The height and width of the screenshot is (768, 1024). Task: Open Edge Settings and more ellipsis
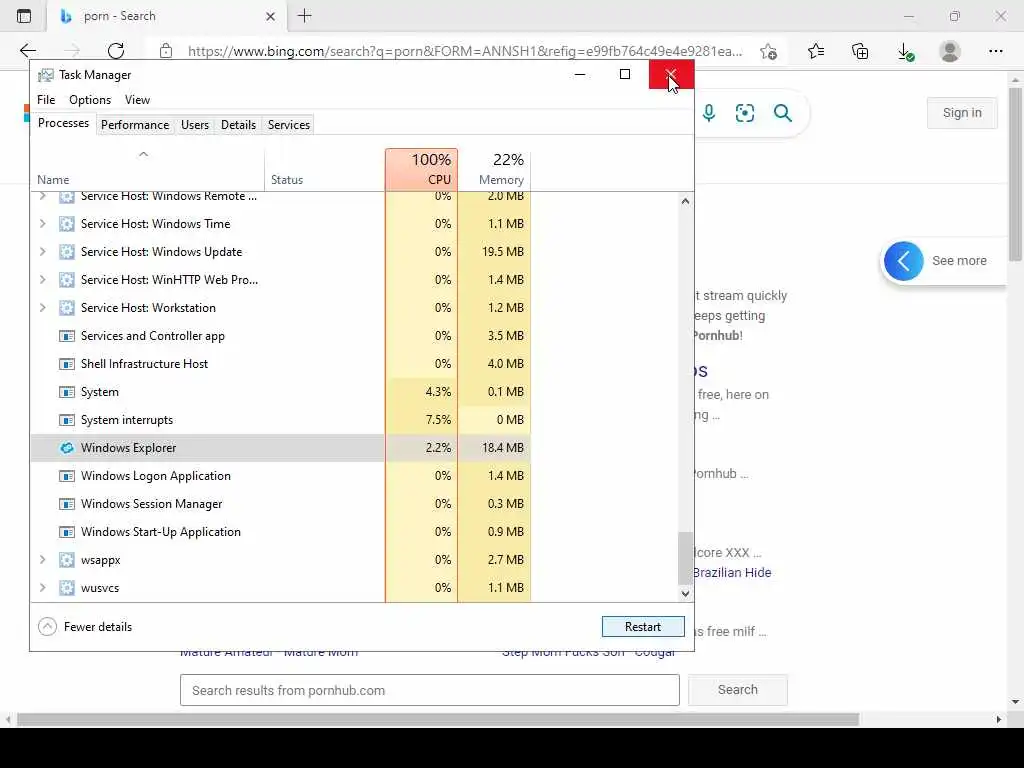995,51
